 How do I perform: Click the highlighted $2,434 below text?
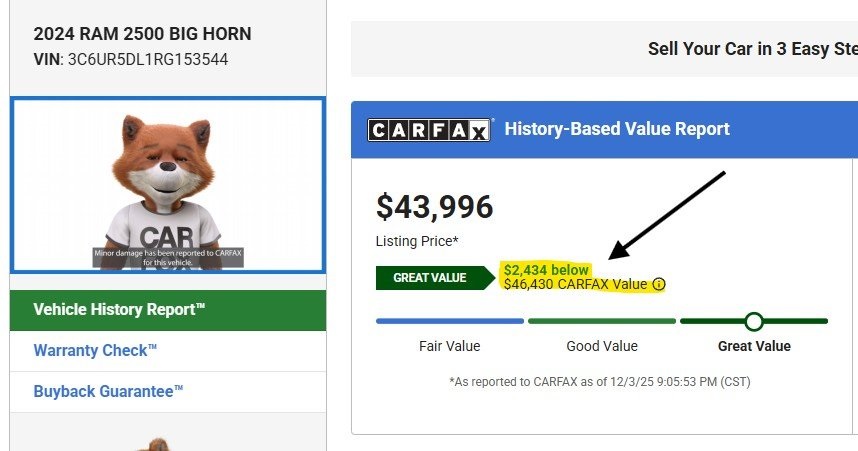546,270
